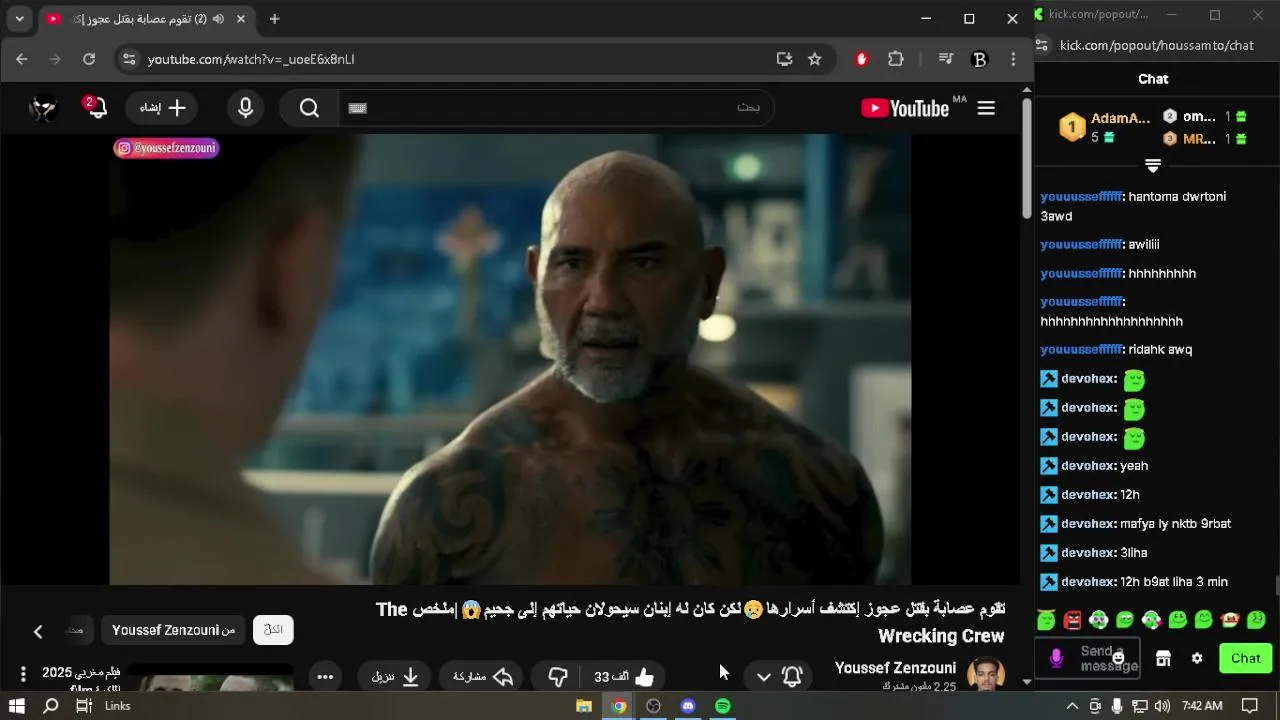Go to YouTube home via logo
The image size is (1280, 720).
905,108
